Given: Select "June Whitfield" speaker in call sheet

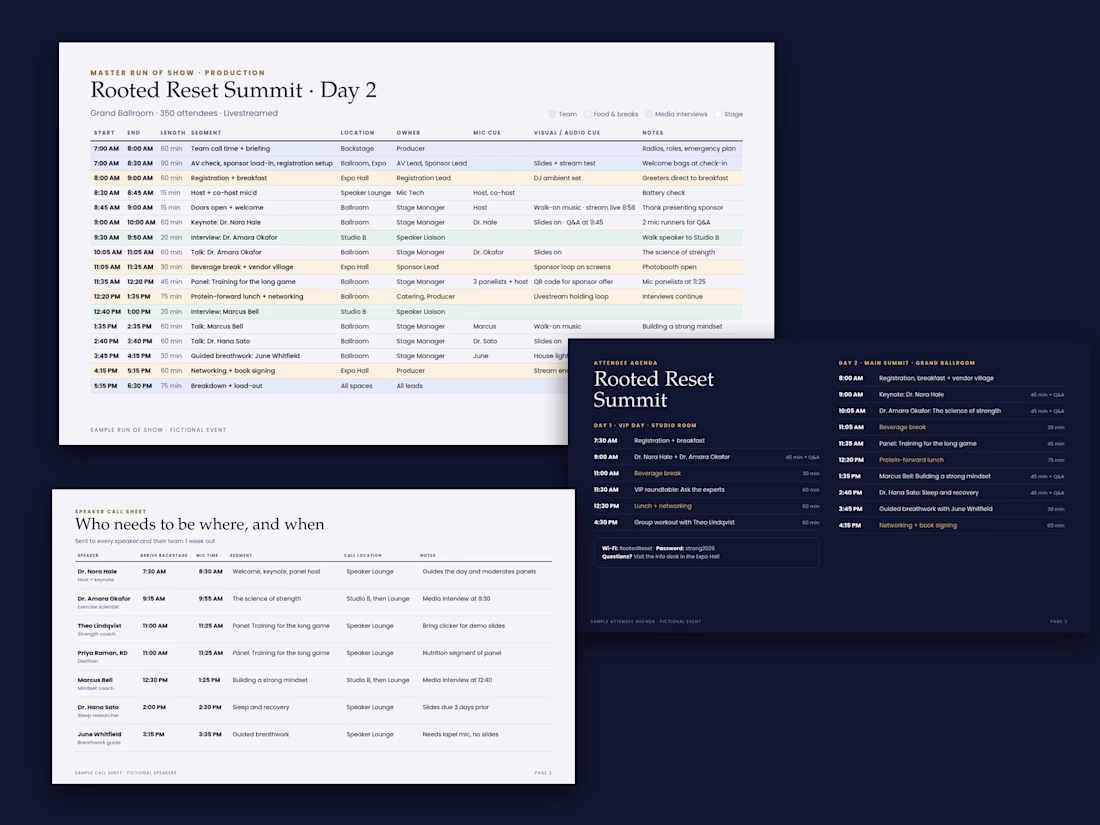Looking at the screenshot, I should tap(99, 735).
